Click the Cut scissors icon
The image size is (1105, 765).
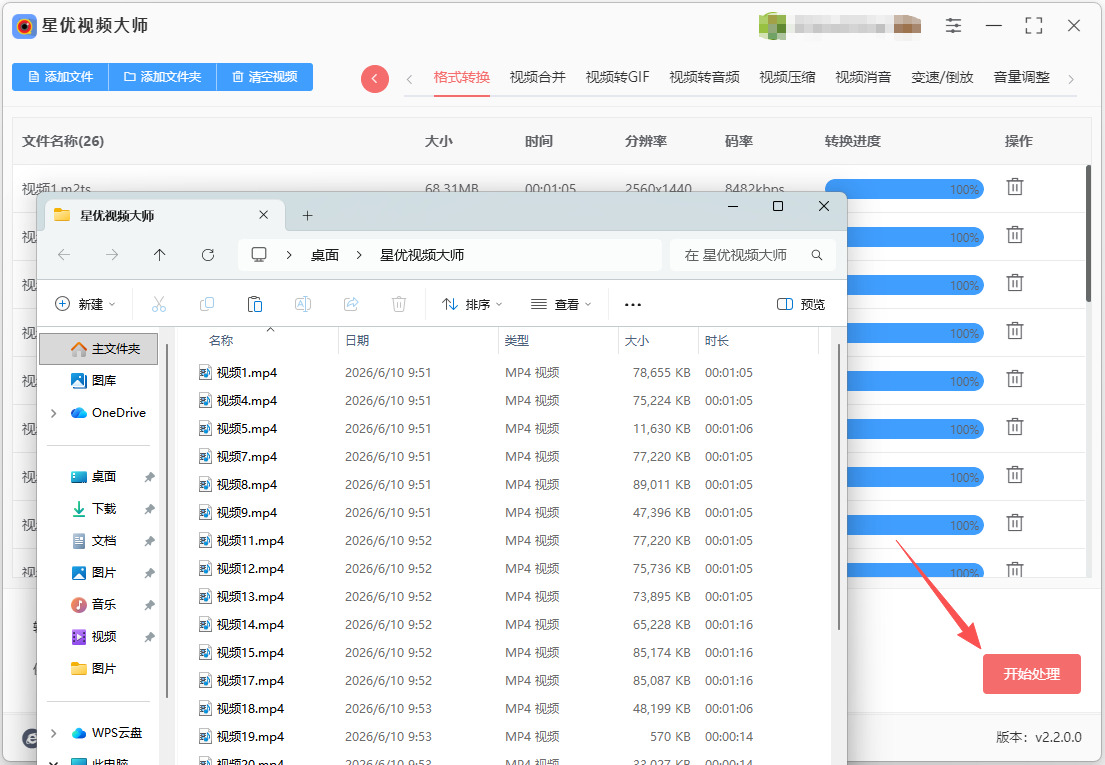click(159, 304)
